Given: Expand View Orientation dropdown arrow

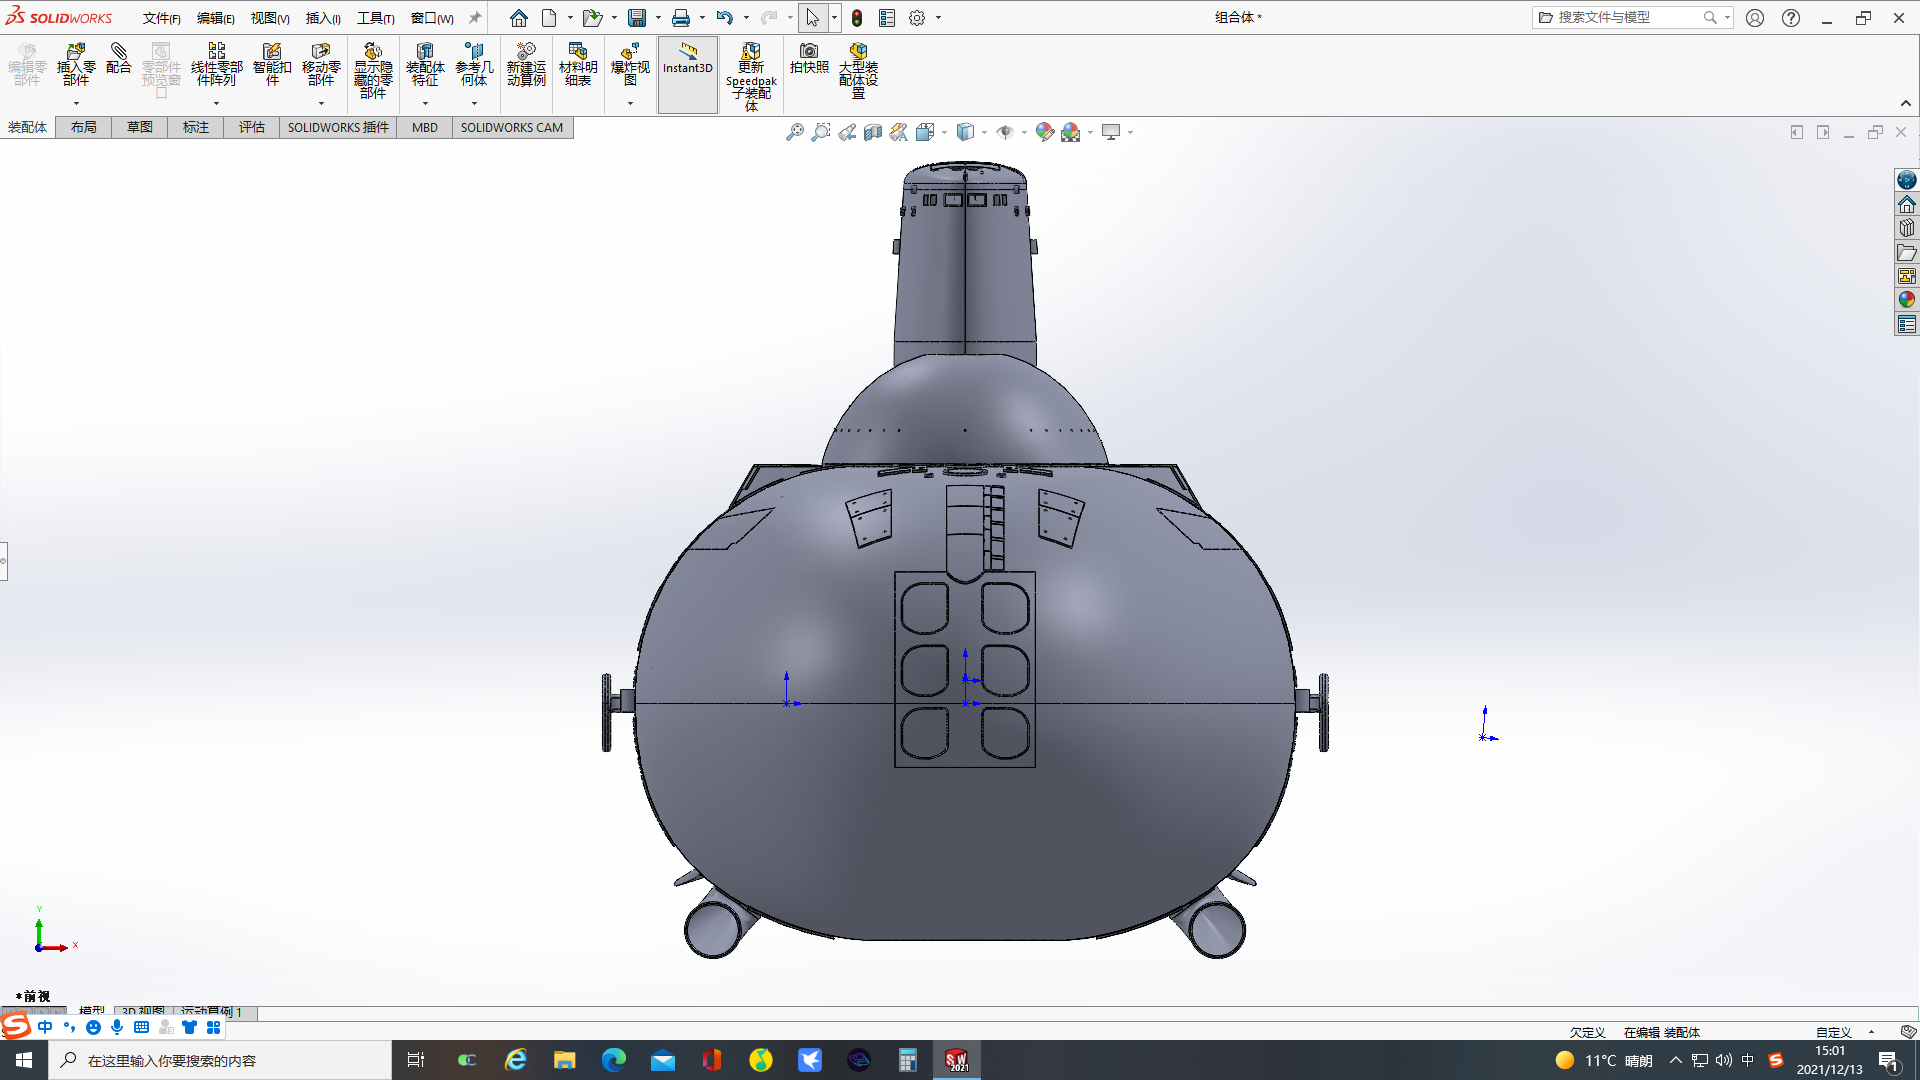Looking at the screenshot, I should 945,132.
